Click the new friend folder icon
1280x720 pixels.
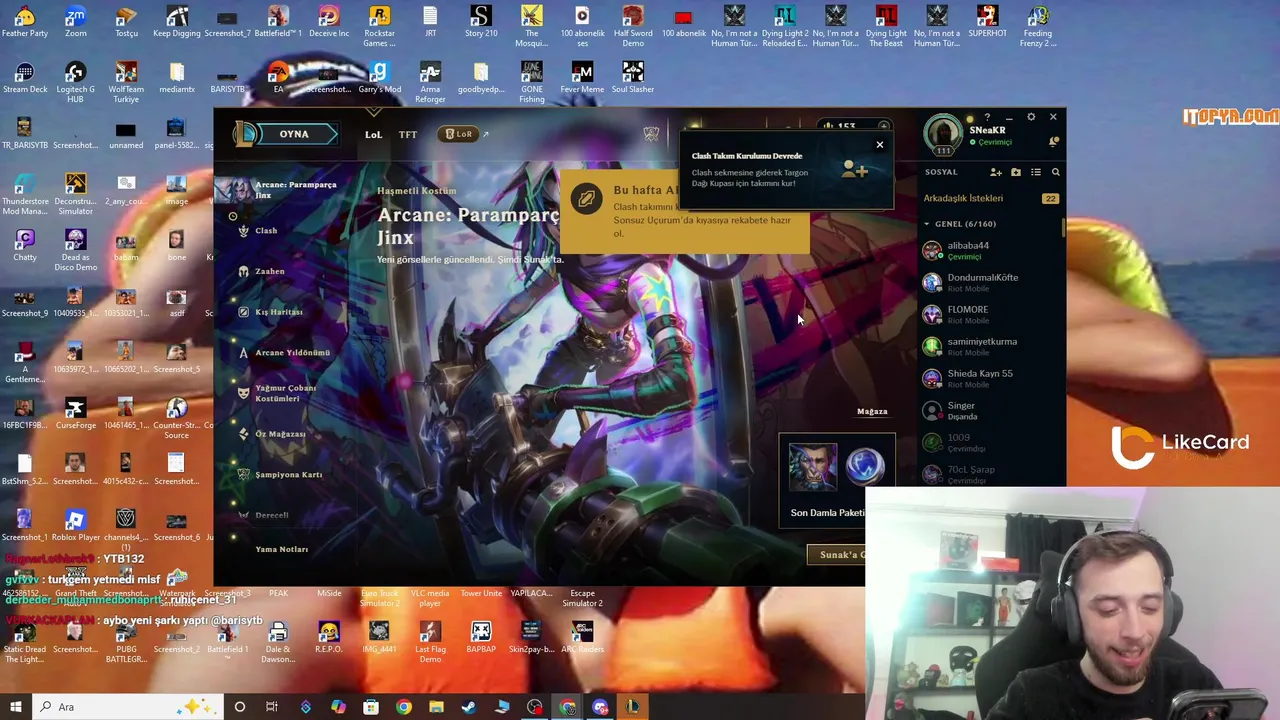[1016, 172]
